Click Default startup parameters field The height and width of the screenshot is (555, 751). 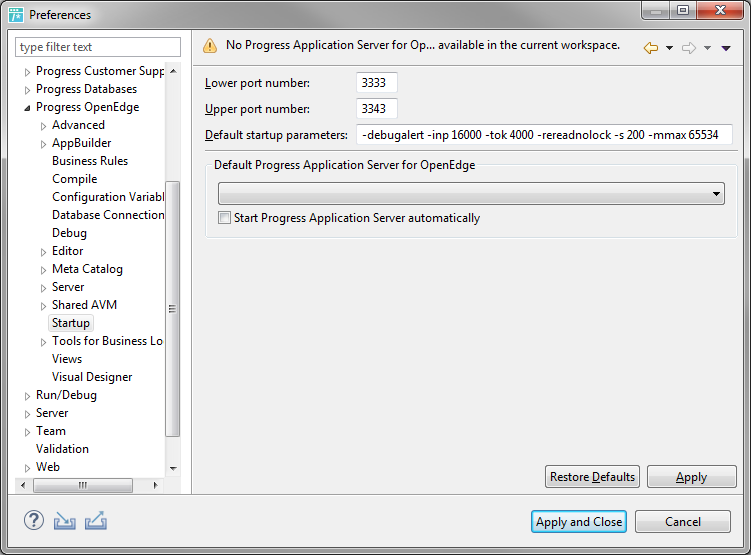[545, 135]
